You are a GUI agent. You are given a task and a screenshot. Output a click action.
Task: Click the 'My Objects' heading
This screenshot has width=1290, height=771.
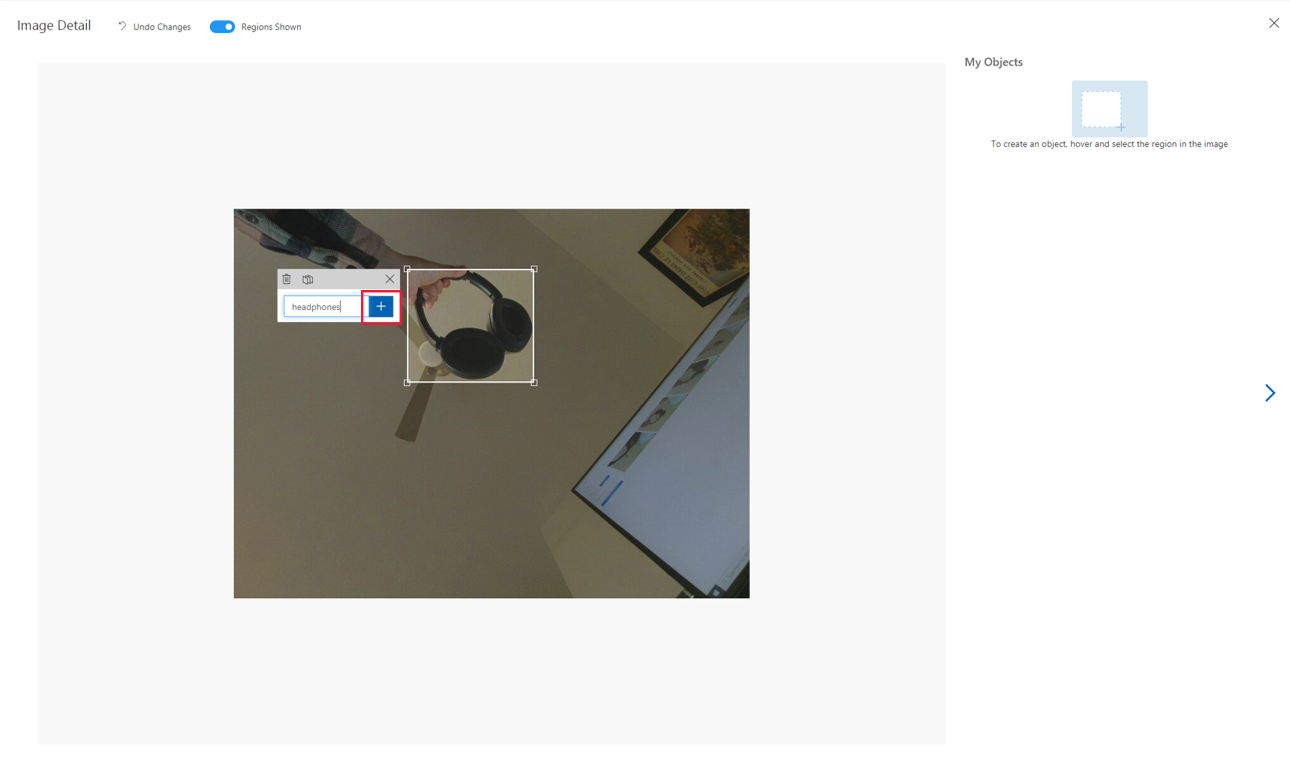[993, 62]
